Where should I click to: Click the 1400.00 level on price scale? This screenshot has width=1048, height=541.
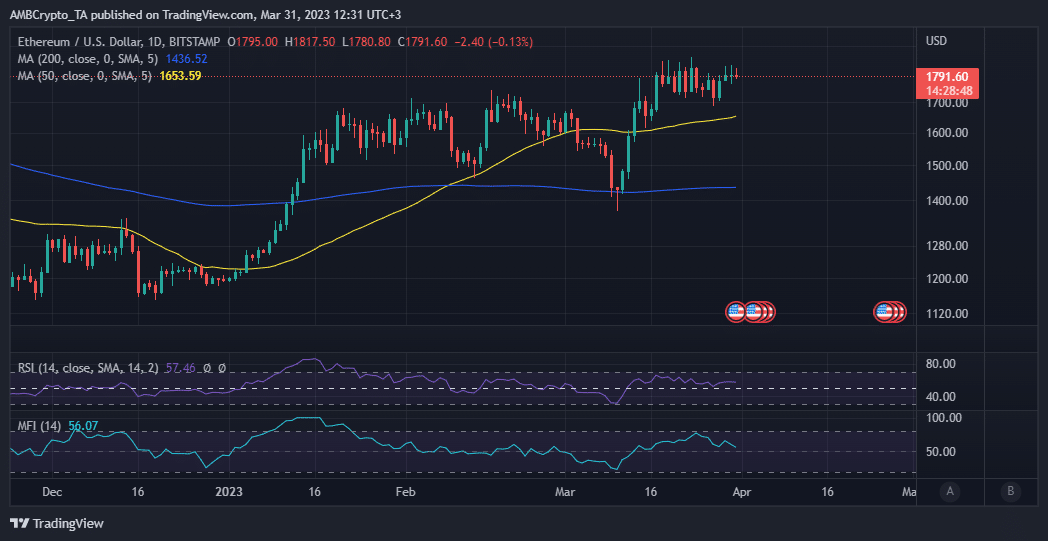tap(945, 201)
